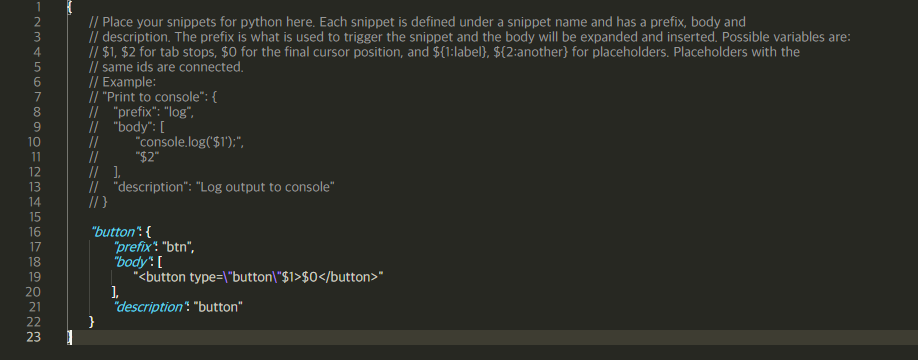Click the $0 placeholder in the button snippet

pos(310,277)
